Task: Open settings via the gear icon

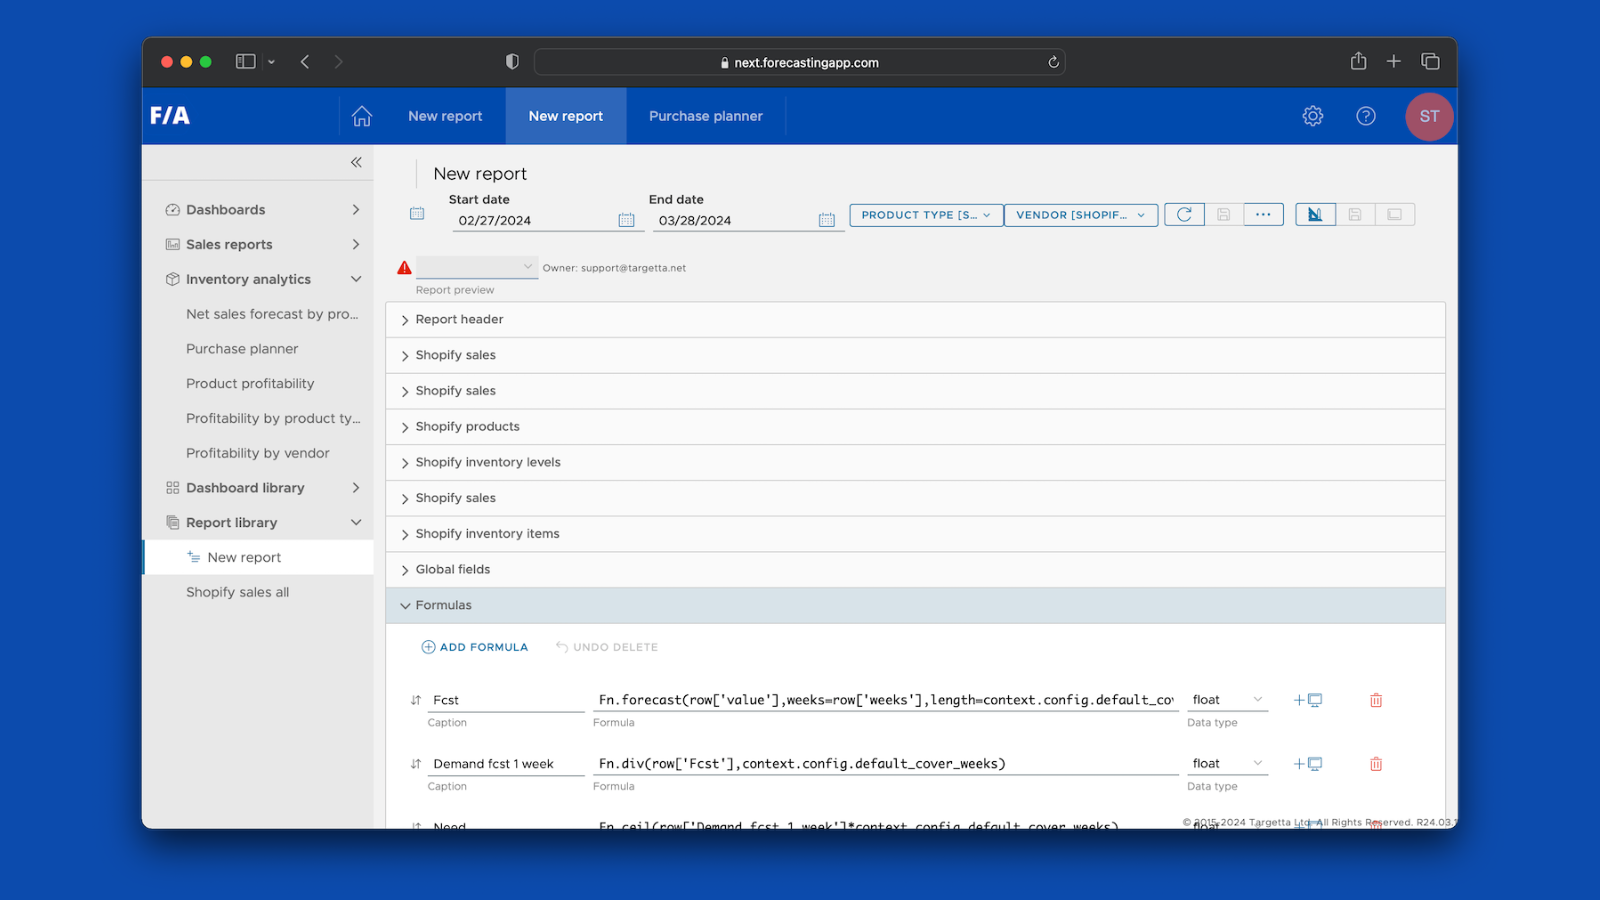Action: [1313, 116]
